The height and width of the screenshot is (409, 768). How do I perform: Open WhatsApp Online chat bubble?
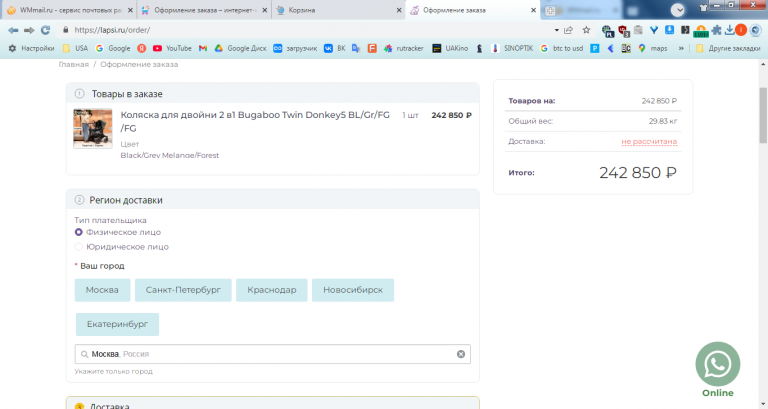(x=718, y=364)
